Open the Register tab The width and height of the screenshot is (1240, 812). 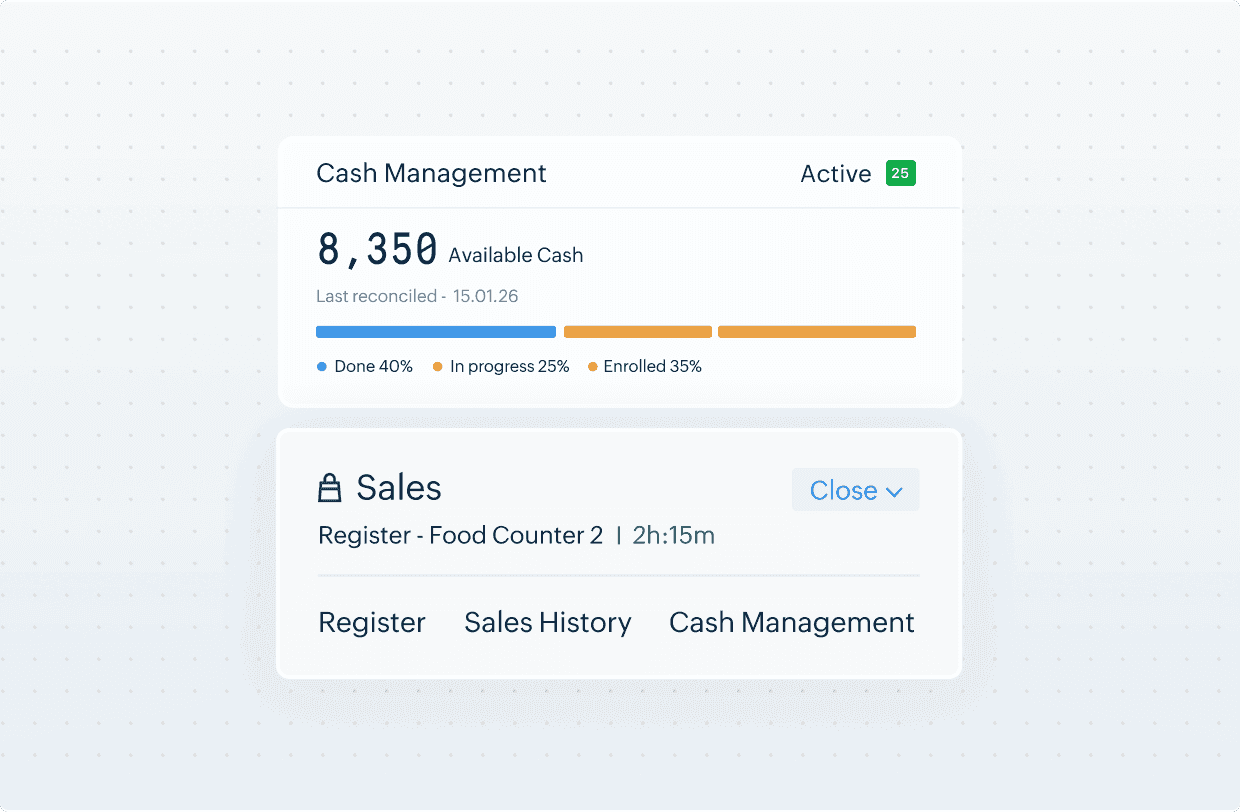coord(372,622)
